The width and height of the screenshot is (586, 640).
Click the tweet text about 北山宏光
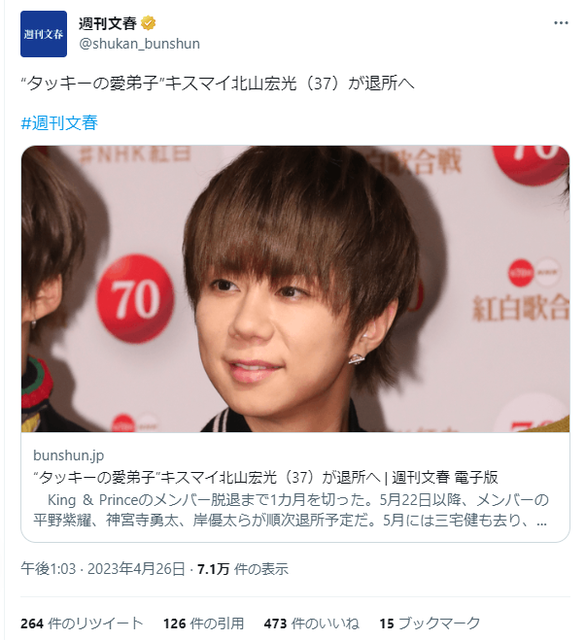coord(217,83)
